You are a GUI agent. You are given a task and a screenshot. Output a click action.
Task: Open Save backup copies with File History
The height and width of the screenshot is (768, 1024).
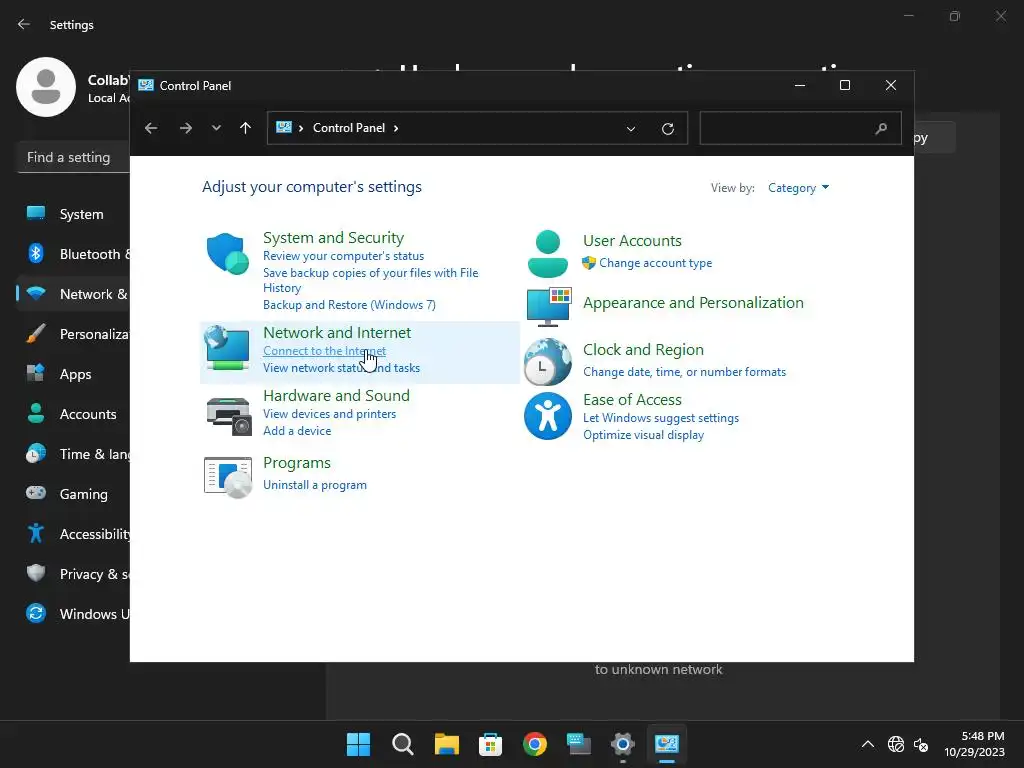[370, 280]
